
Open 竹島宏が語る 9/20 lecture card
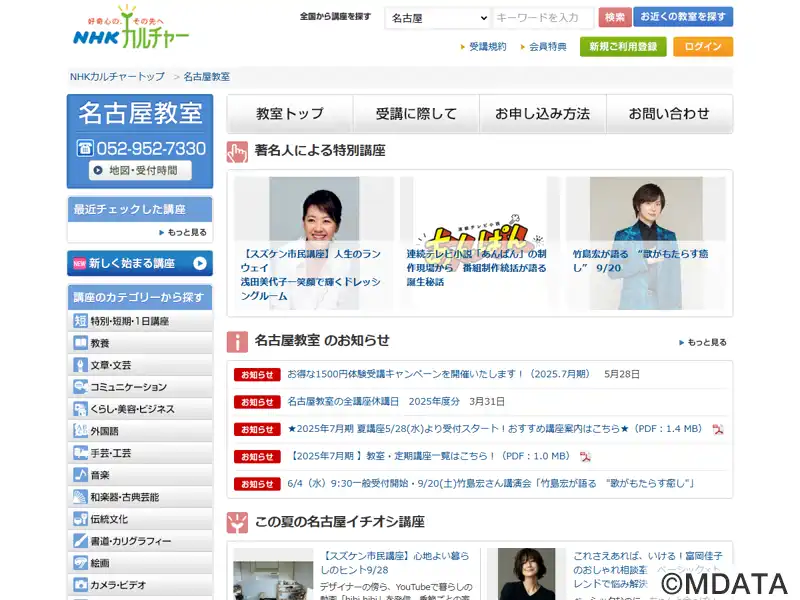(646, 243)
